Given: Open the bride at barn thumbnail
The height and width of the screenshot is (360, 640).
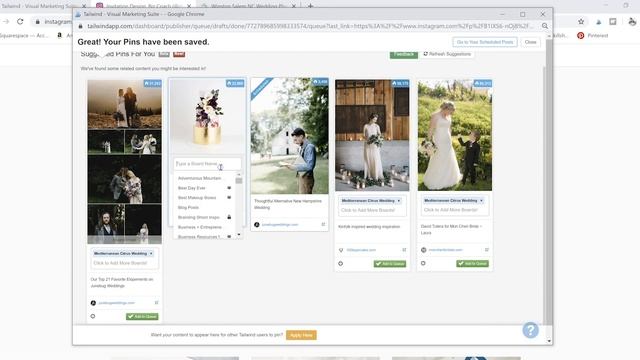Looking at the screenshot, I should click(372, 135).
